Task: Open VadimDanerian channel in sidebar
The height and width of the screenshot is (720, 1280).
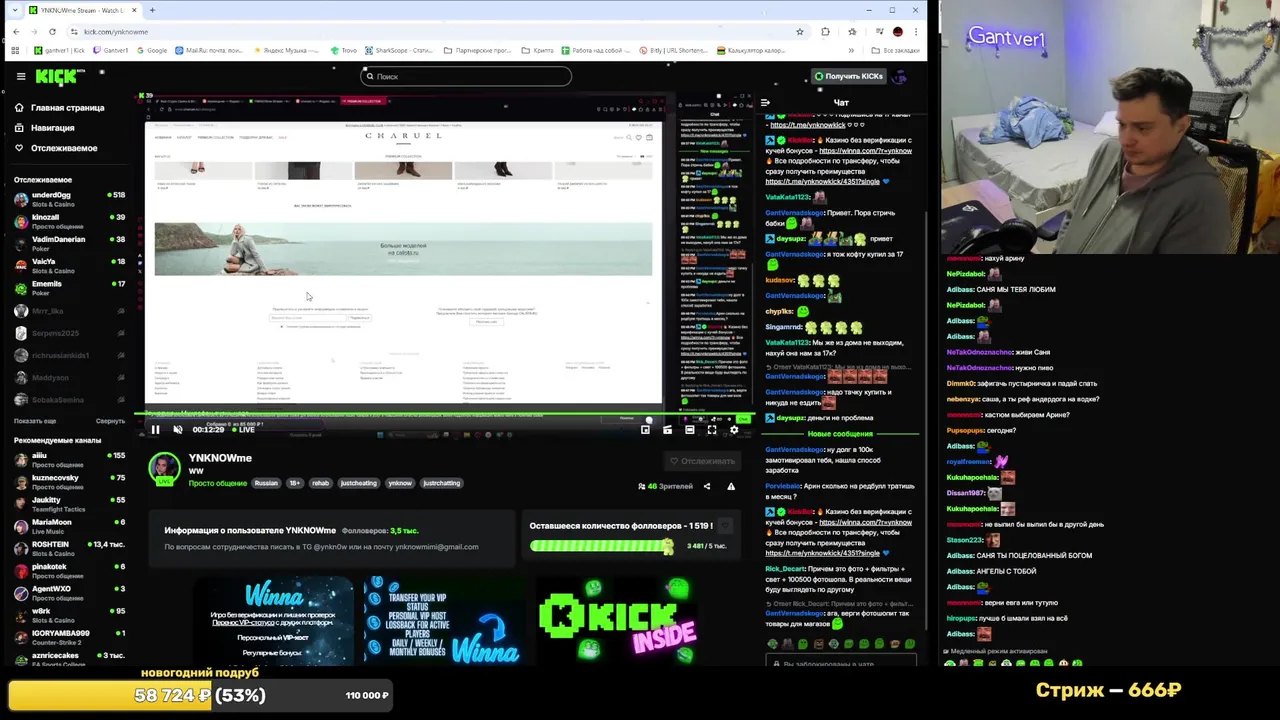Action: pyautogui.click(x=68, y=243)
